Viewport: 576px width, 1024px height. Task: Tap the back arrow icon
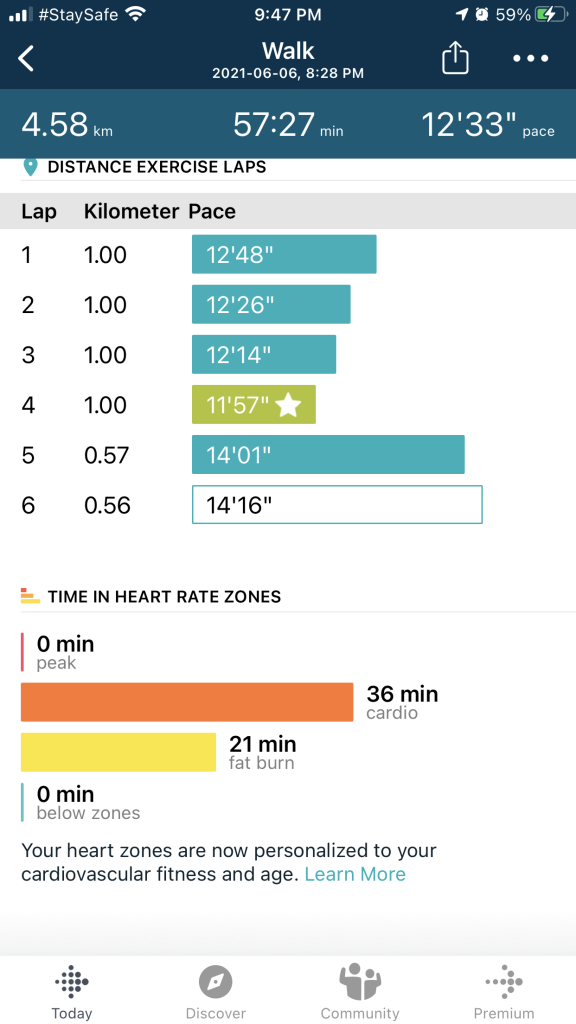(x=25, y=58)
